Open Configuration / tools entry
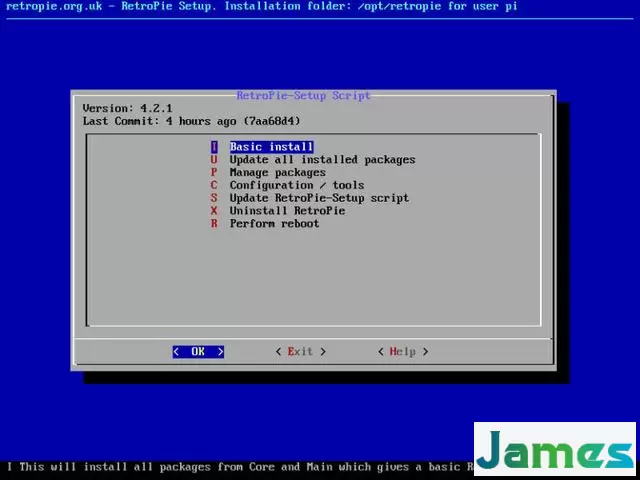The height and width of the screenshot is (480, 640). (x=287, y=185)
